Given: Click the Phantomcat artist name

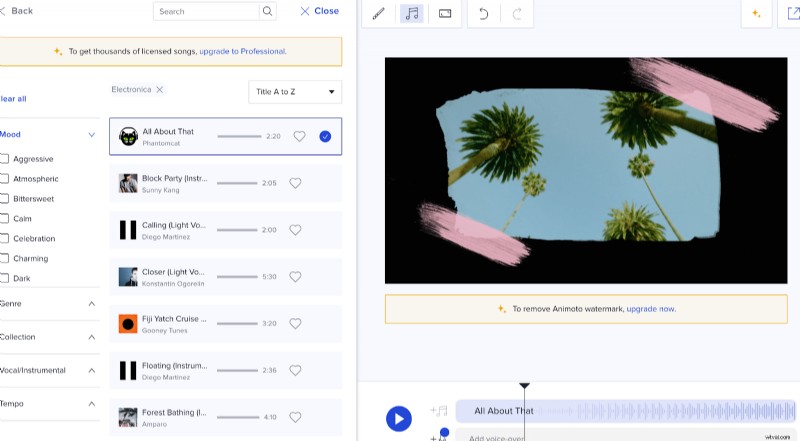Looking at the screenshot, I should [x=161, y=143].
